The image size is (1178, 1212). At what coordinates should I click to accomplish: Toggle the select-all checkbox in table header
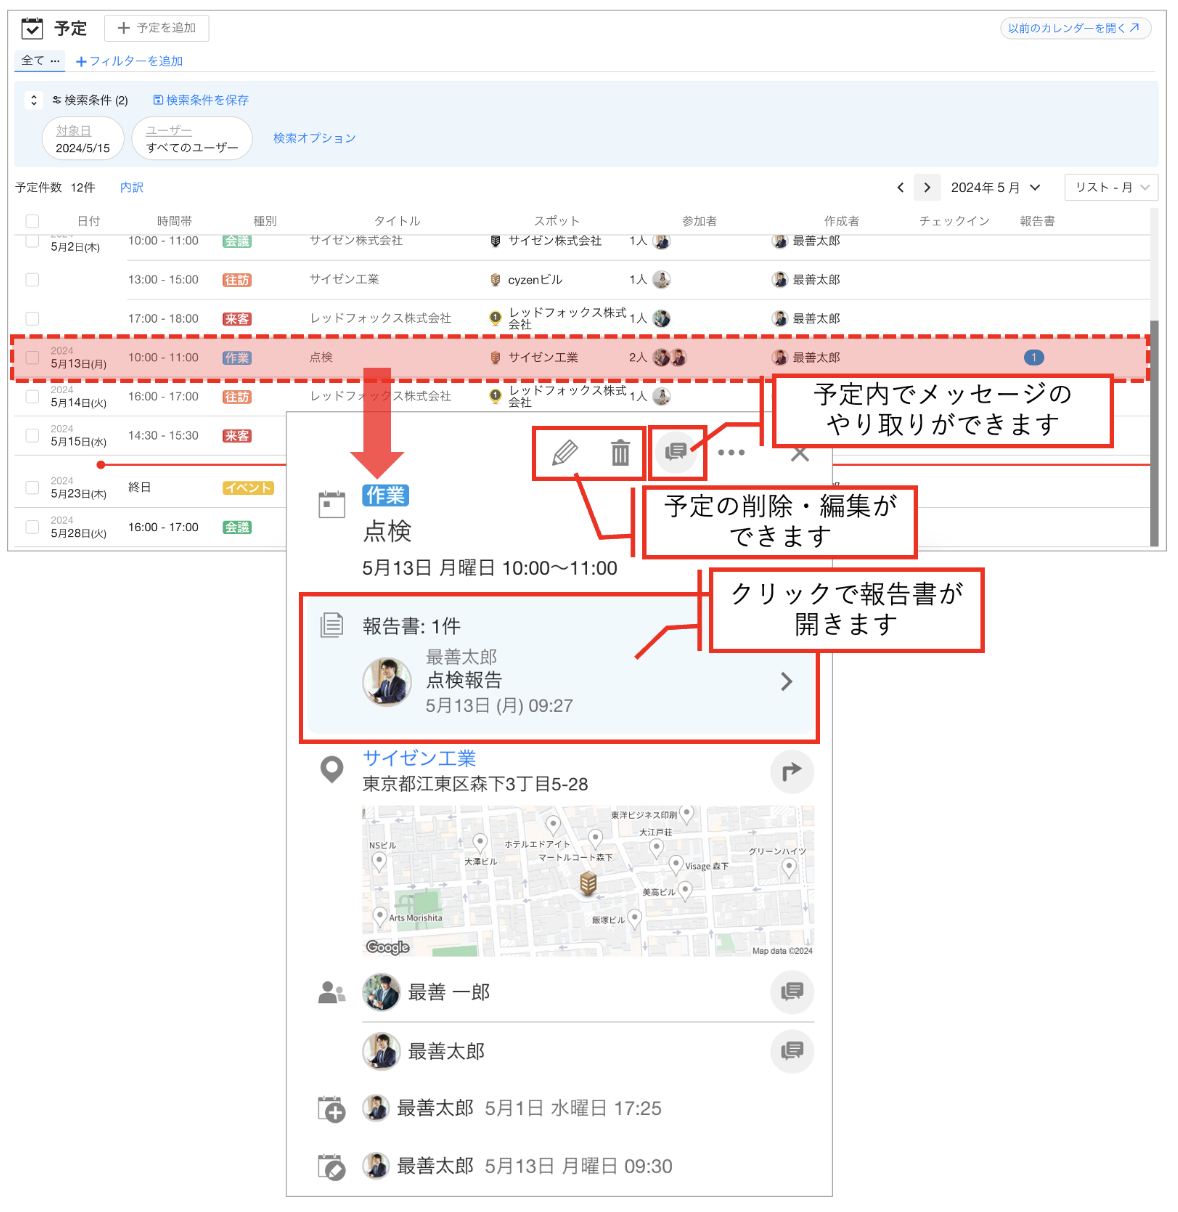click(x=32, y=221)
